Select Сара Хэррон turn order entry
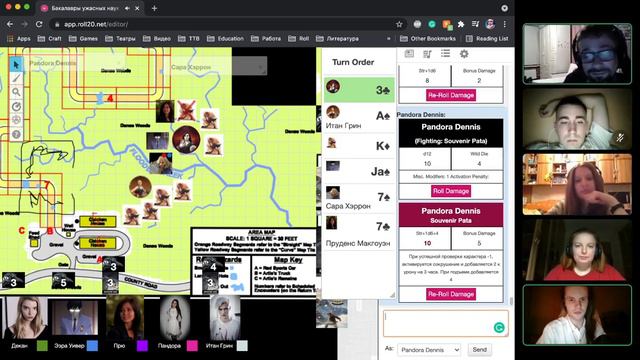The width and height of the screenshot is (640, 360). coord(359,198)
